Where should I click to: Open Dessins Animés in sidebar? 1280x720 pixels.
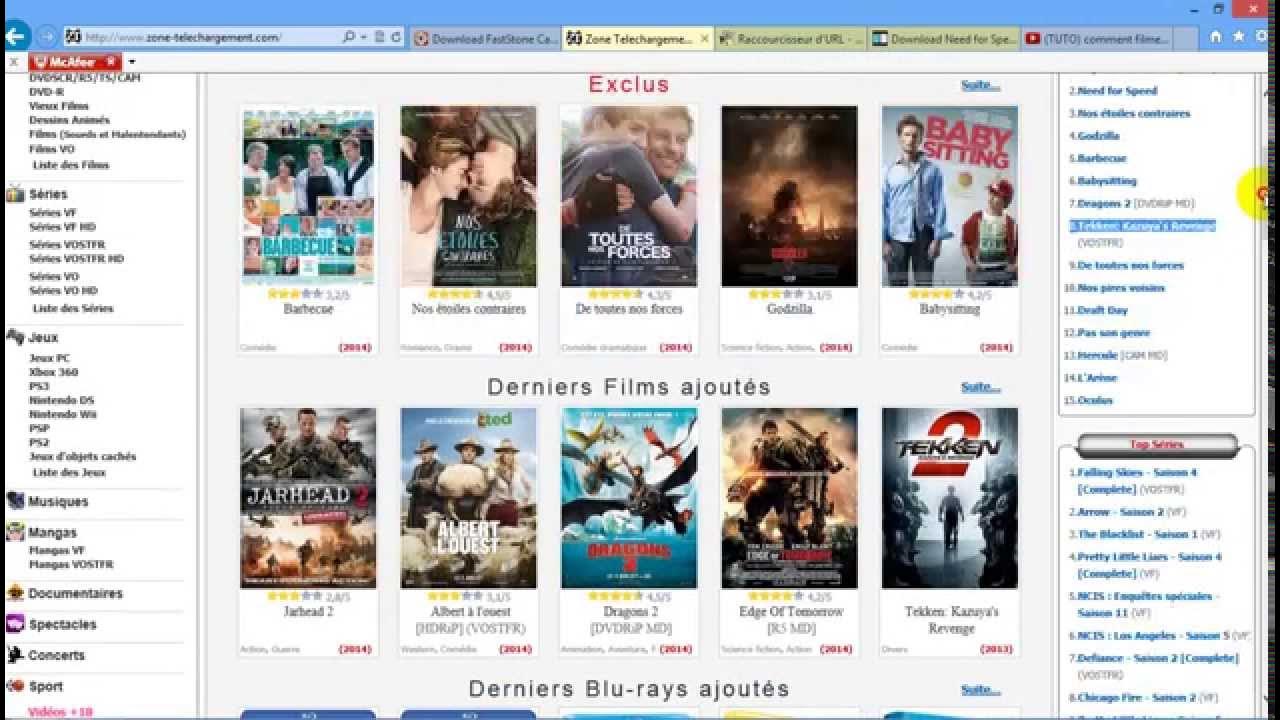click(69, 120)
